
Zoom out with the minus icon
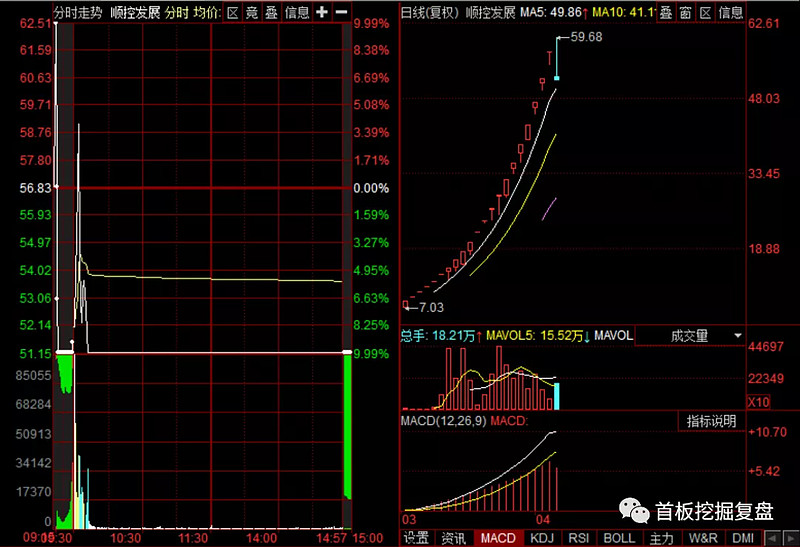tap(342, 12)
